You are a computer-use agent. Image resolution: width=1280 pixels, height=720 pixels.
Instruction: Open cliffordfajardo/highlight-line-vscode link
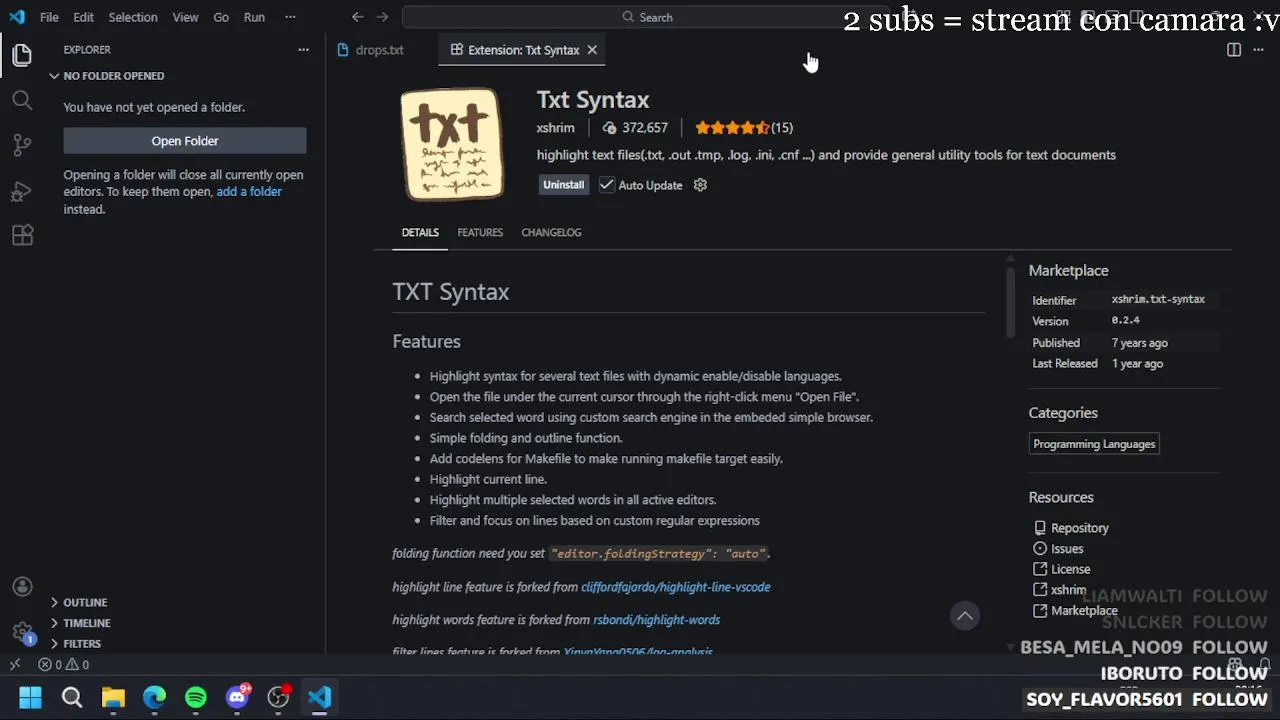pyautogui.click(x=676, y=587)
